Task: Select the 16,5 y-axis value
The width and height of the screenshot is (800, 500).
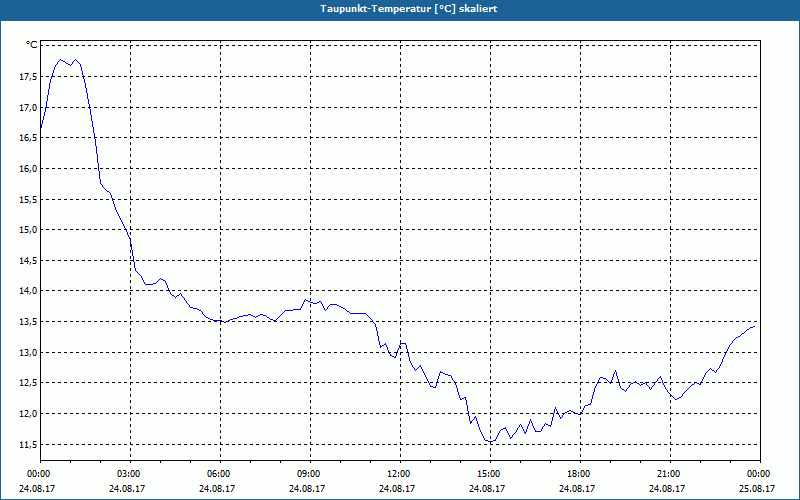Action: (28, 138)
